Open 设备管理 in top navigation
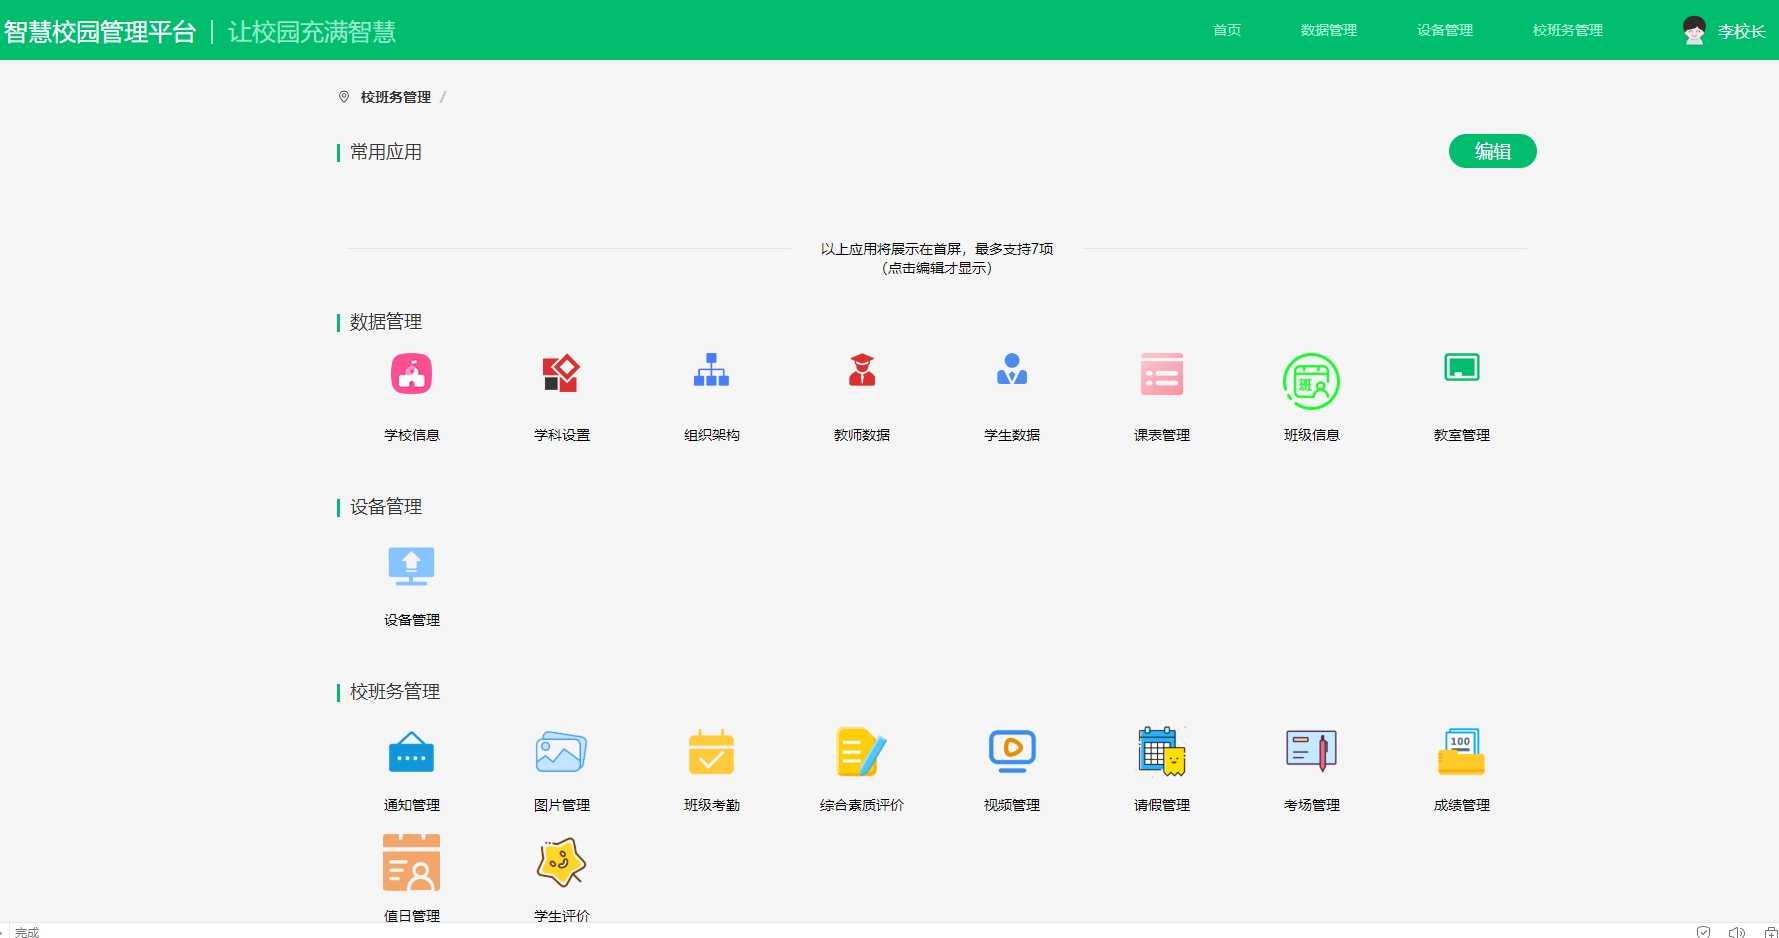This screenshot has height=938, width=1779. click(1445, 30)
